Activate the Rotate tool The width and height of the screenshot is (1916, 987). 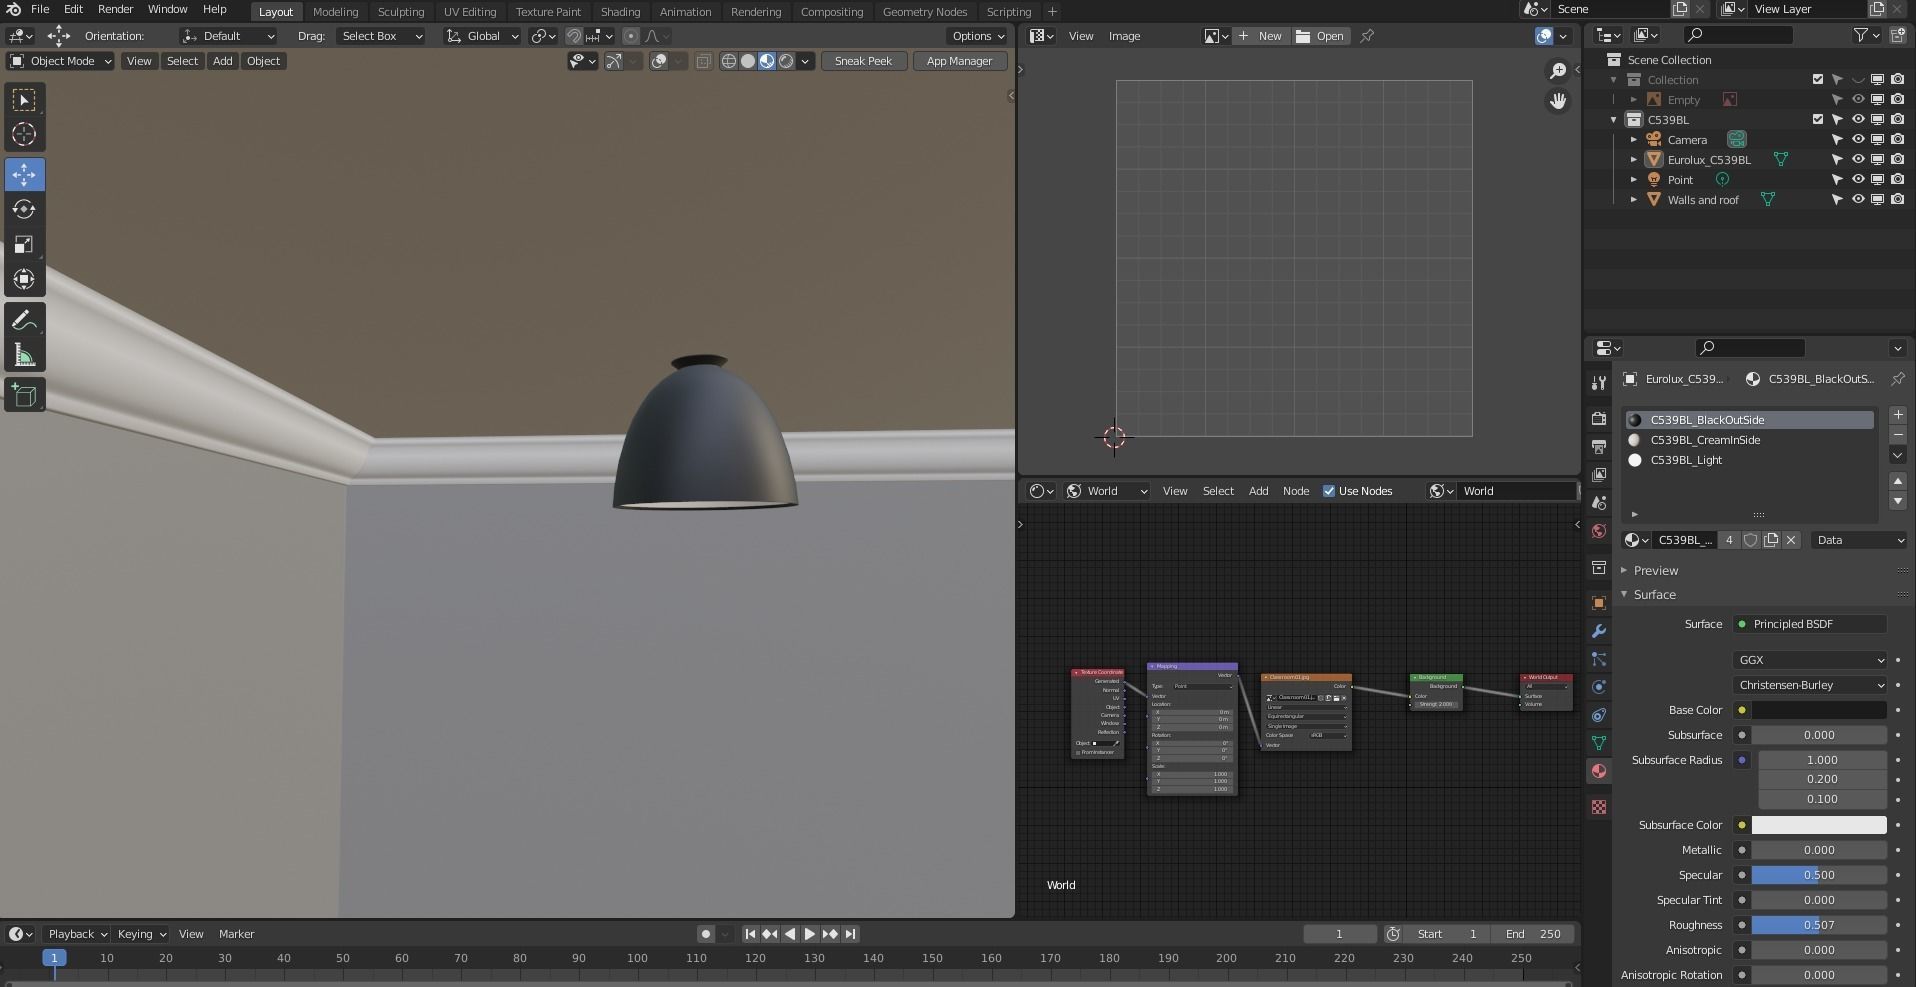[x=24, y=209]
